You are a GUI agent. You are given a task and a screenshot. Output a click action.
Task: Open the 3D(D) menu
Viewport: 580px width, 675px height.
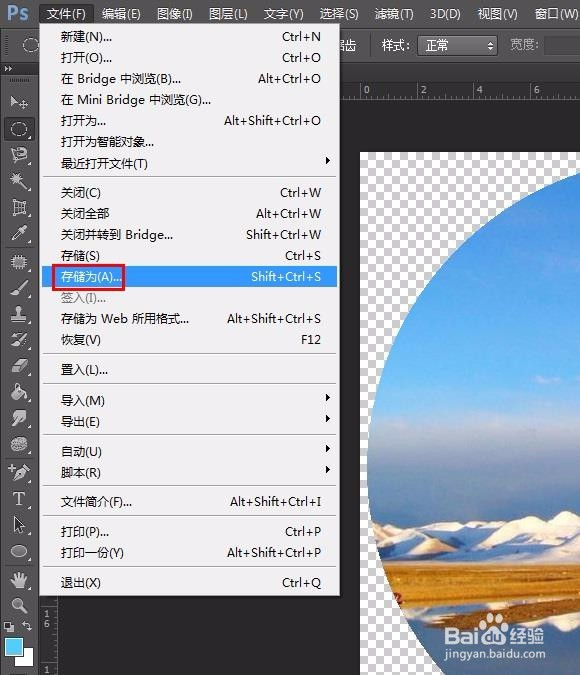[445, 14]
